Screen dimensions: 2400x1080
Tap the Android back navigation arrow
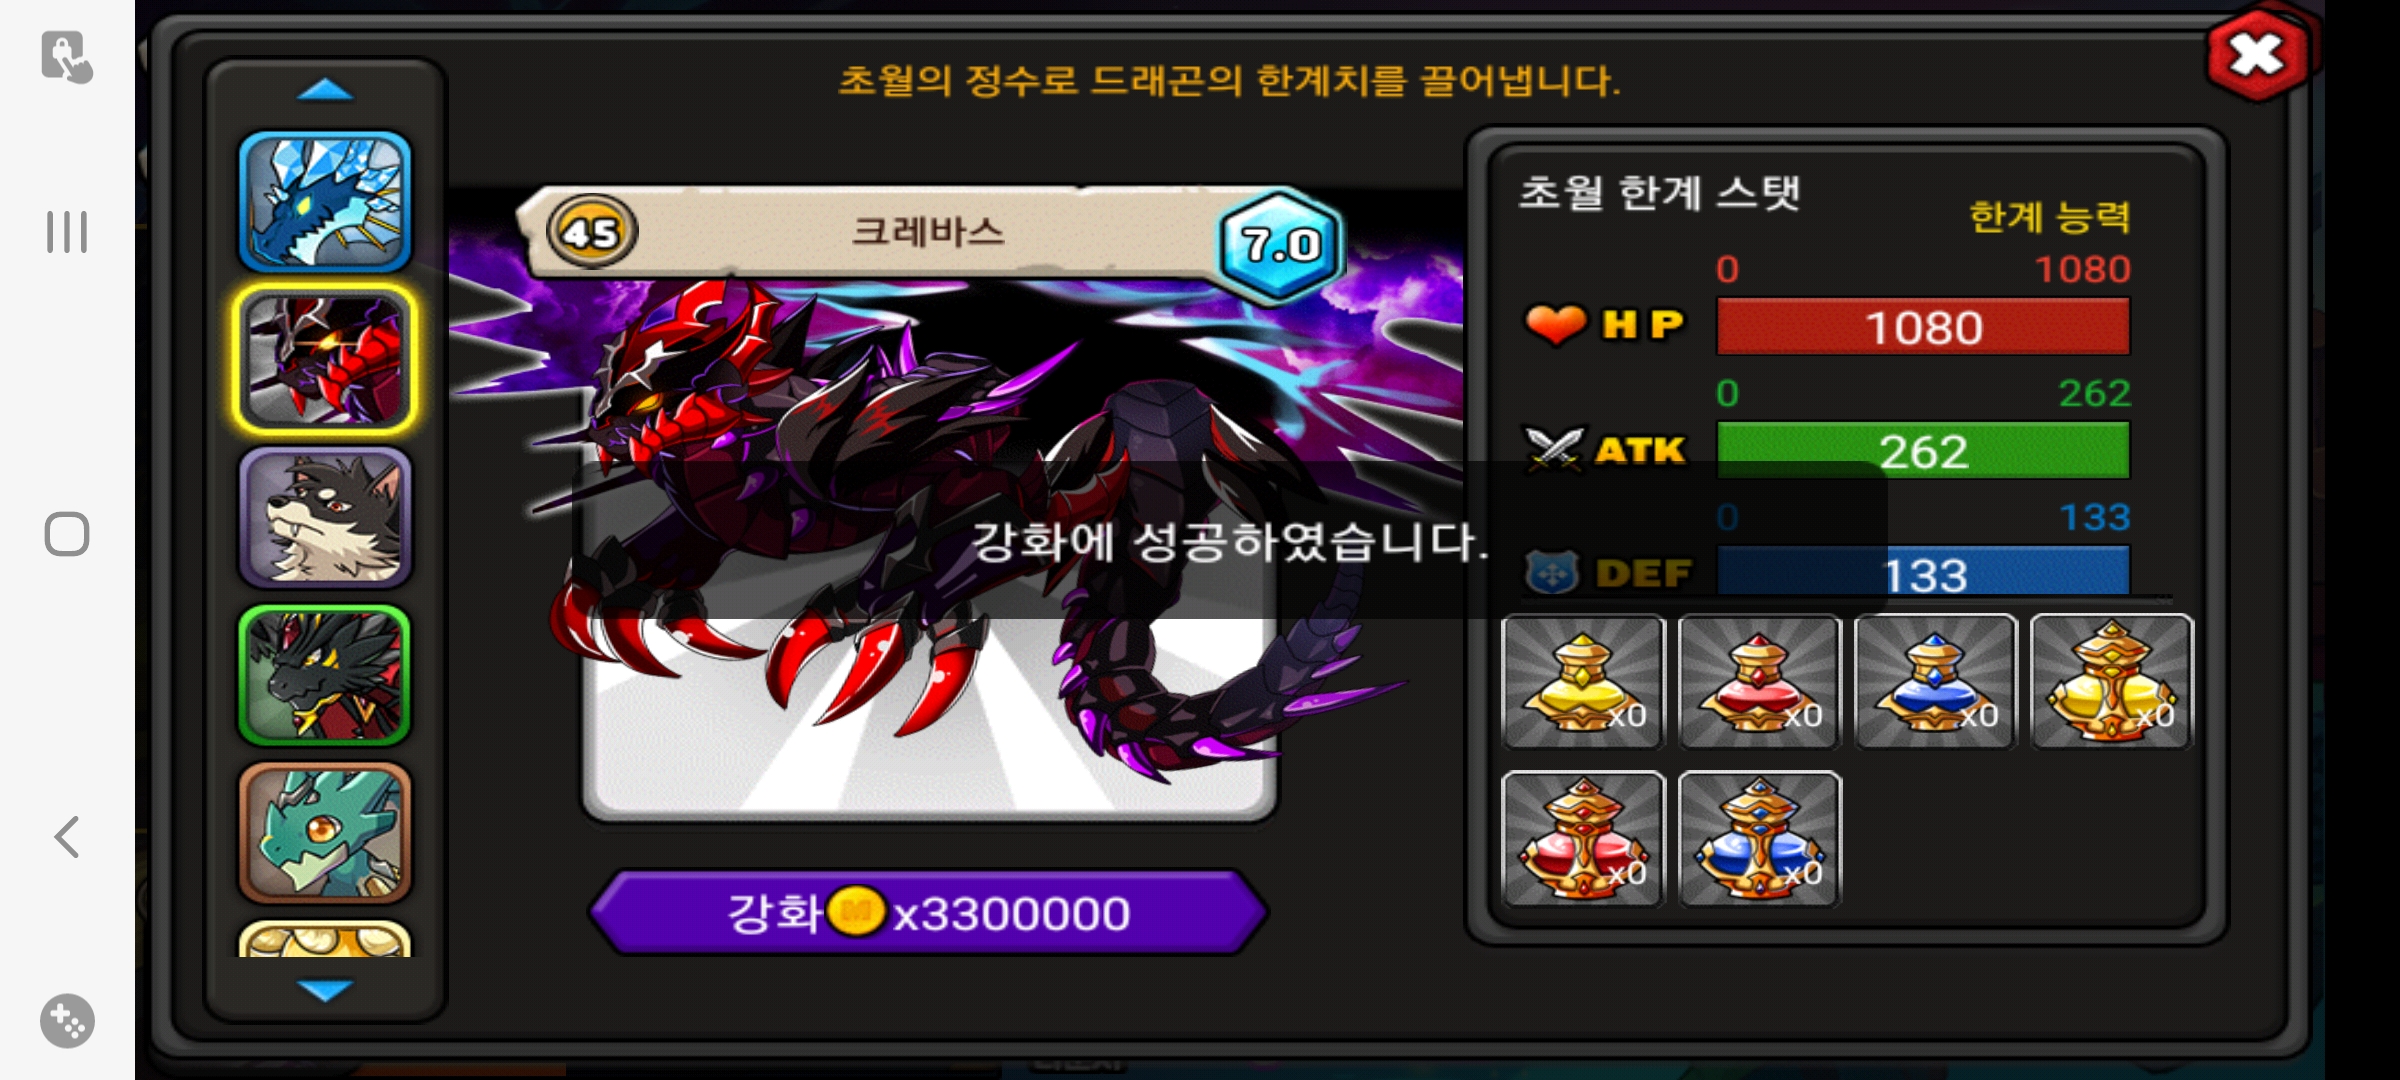67,837
